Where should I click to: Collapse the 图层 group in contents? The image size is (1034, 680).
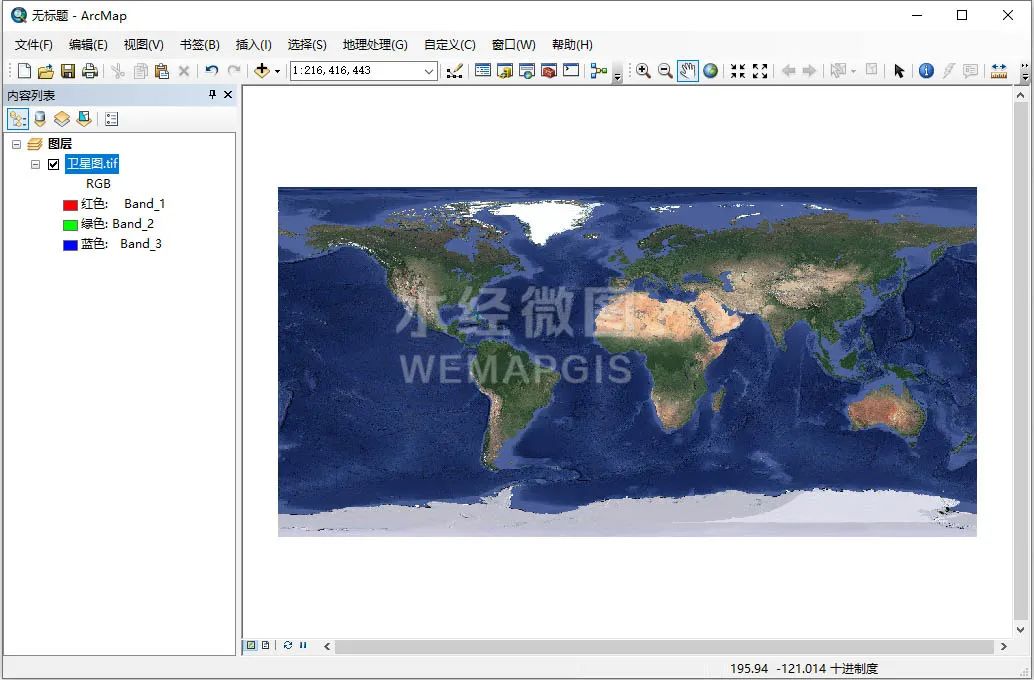click(15, 143)
